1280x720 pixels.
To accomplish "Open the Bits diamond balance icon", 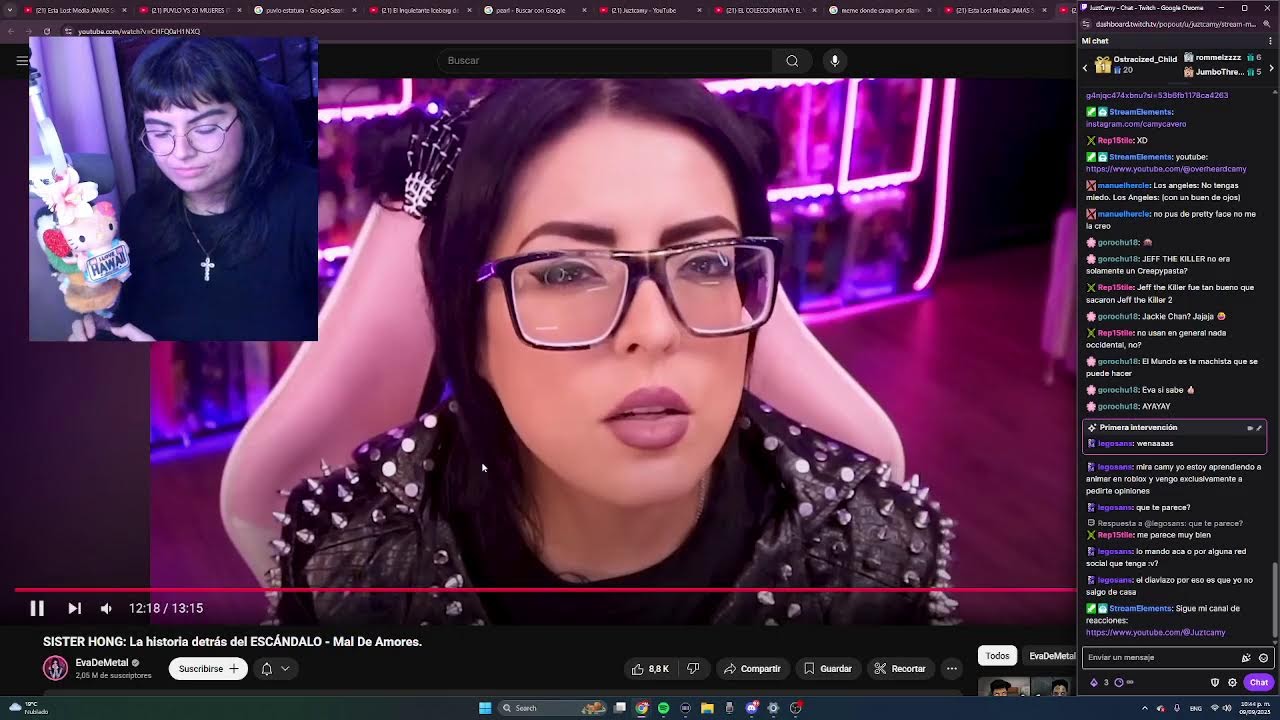I will [x=1094, y=683].
